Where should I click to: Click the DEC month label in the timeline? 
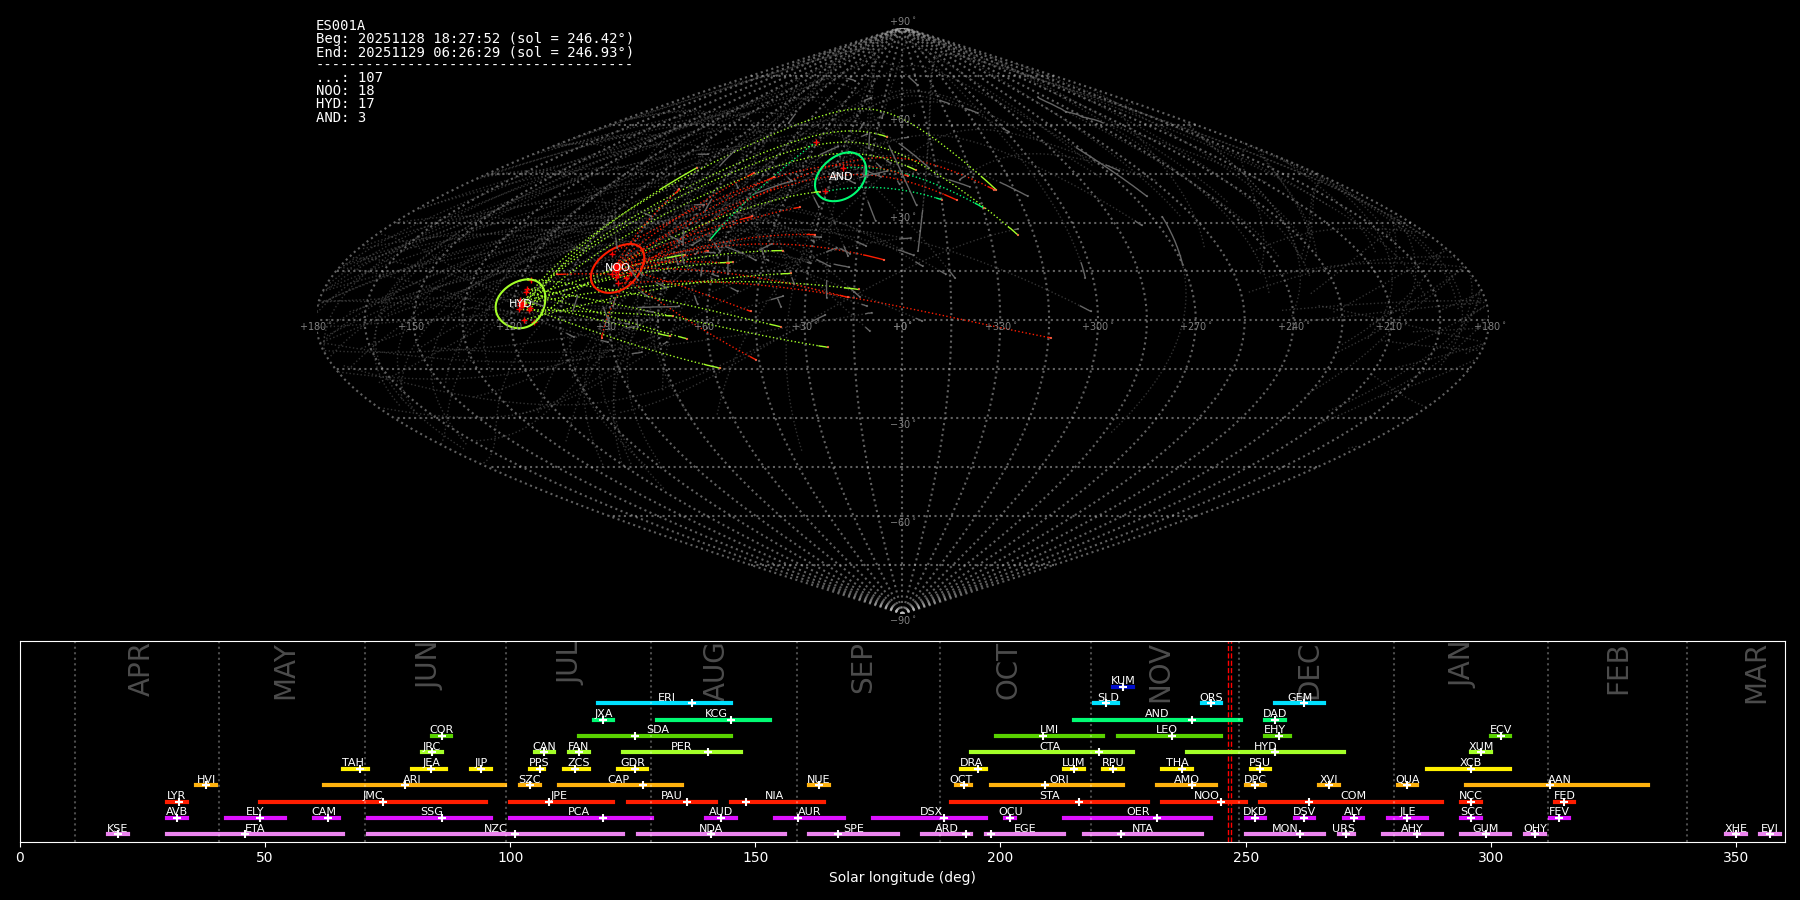click(1309, 673)
